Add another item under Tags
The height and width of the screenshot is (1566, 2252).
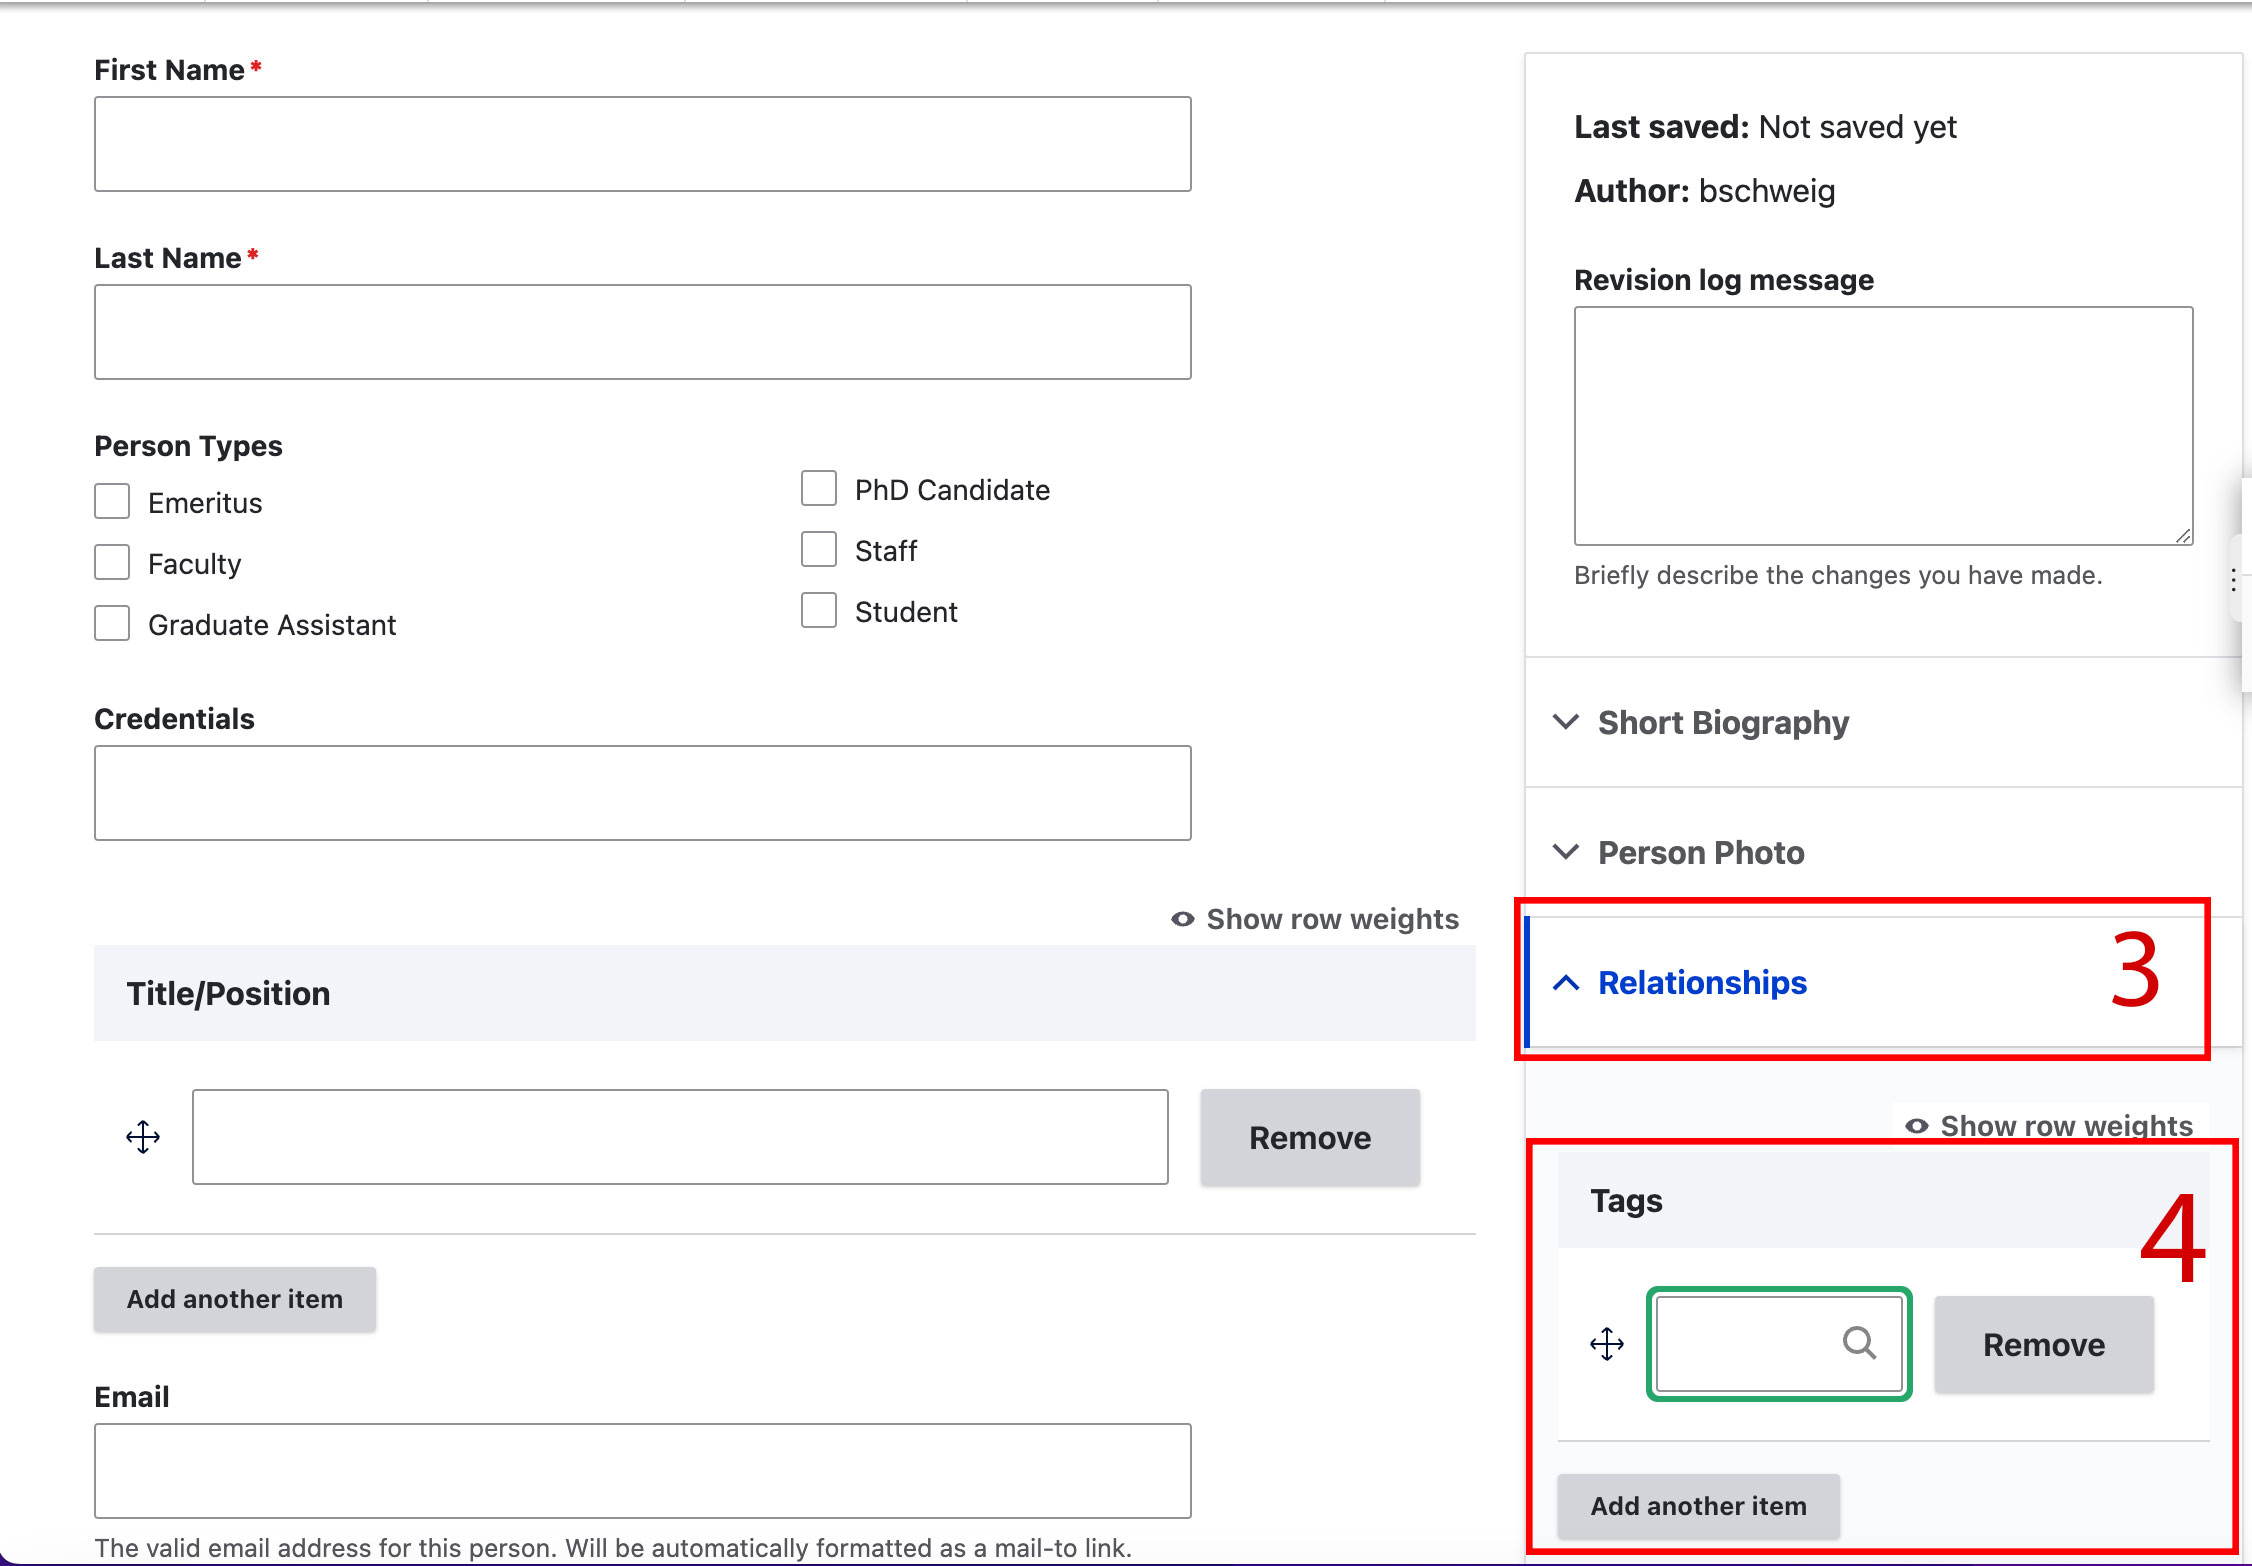click(1699, 1506)
